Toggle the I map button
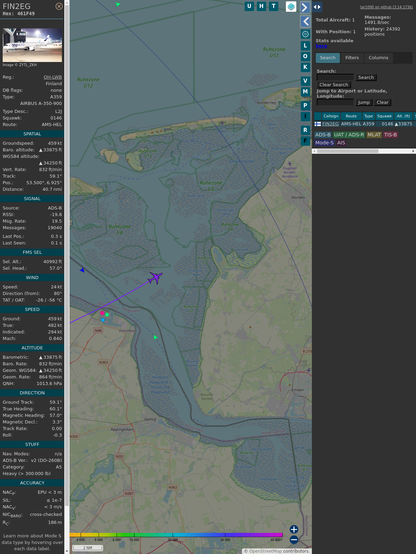416x554 pixels. pos(305,116)
